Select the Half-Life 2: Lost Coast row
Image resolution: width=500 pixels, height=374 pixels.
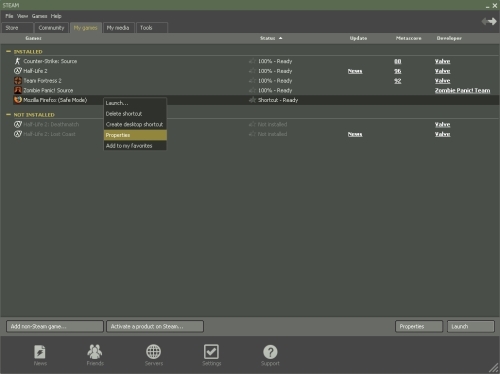tap(256, 134)
